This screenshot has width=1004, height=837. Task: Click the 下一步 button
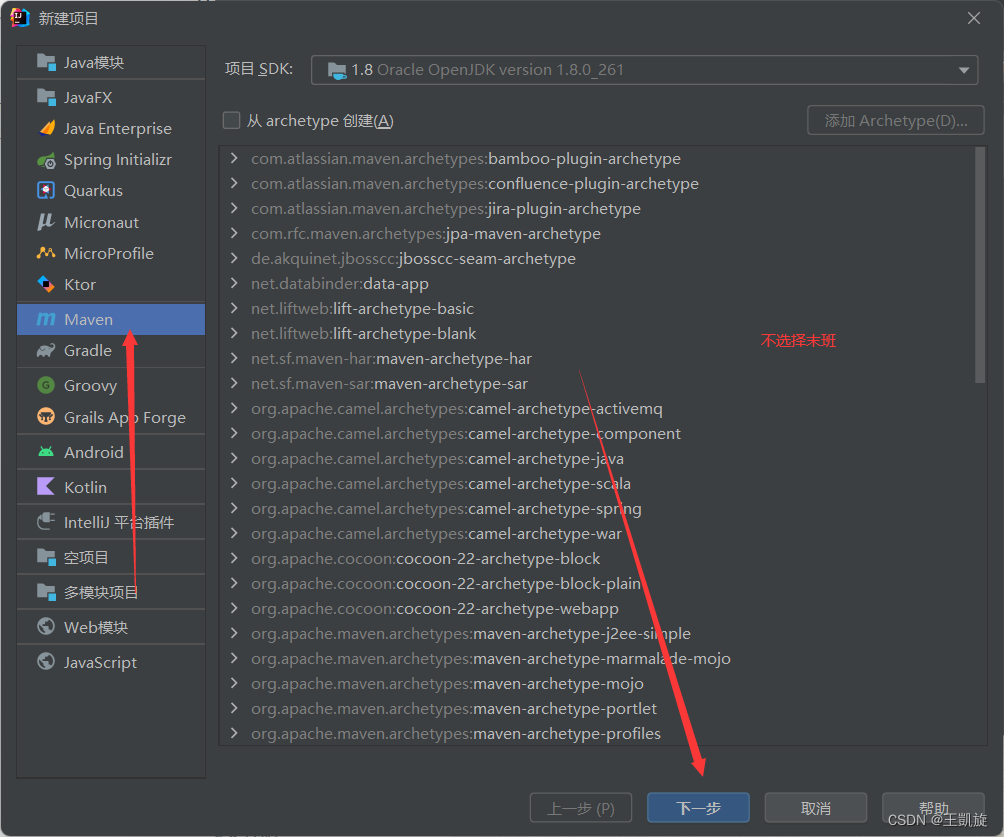[698, 808]
